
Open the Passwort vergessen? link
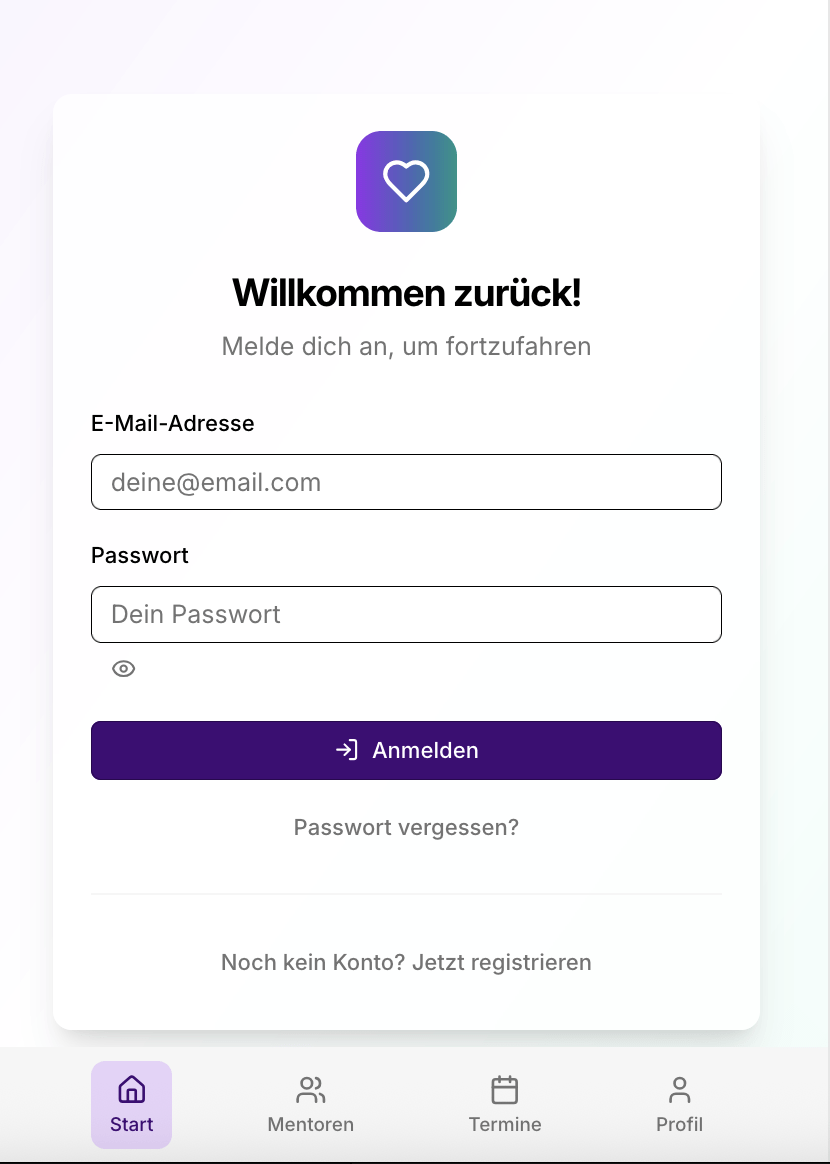pyautogui.click(x=406, y=827)
